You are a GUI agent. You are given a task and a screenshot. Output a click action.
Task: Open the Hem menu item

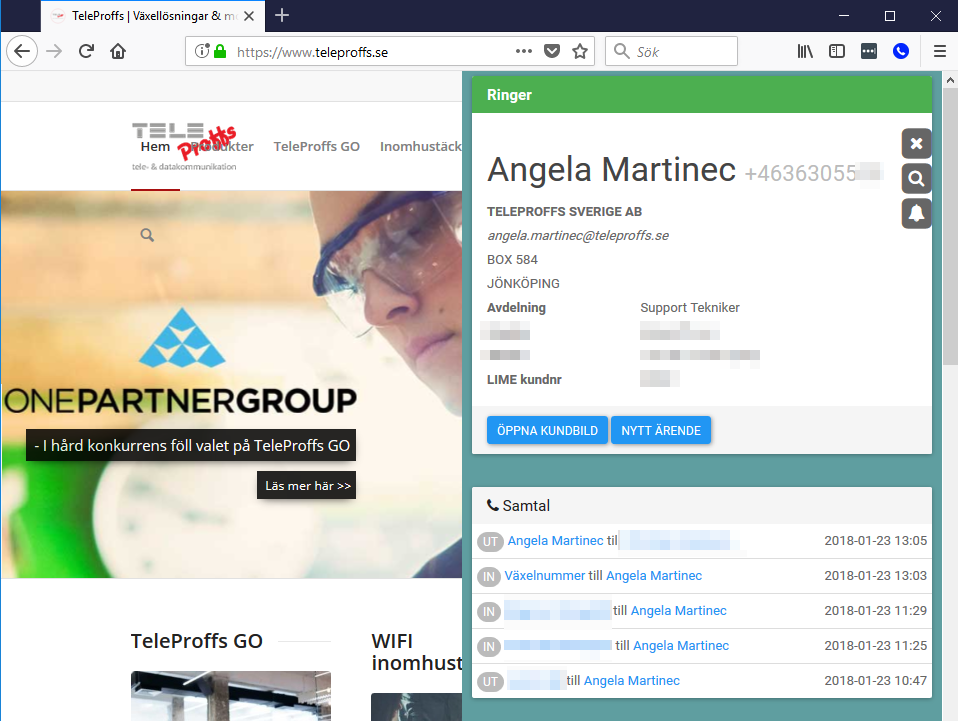155,147
